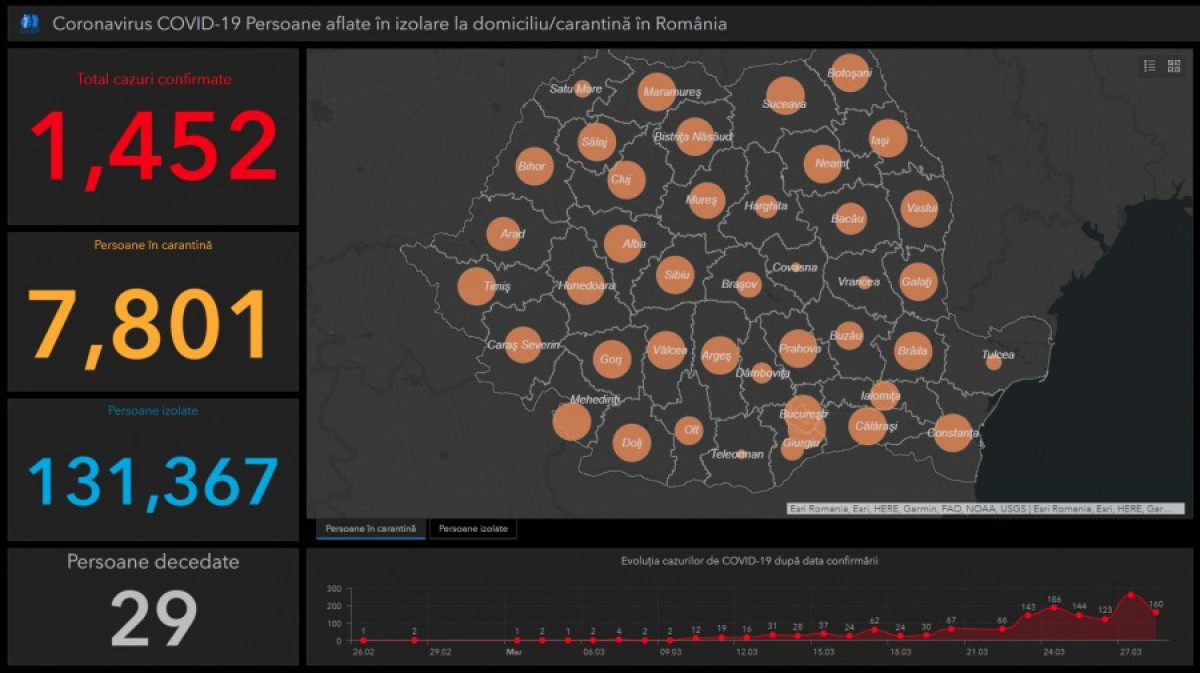Image resolution: width=1200 pixels, height=673 pixels.
Task: Select the Tulcea county bubble marker
Action: click(x=993, y=362)
